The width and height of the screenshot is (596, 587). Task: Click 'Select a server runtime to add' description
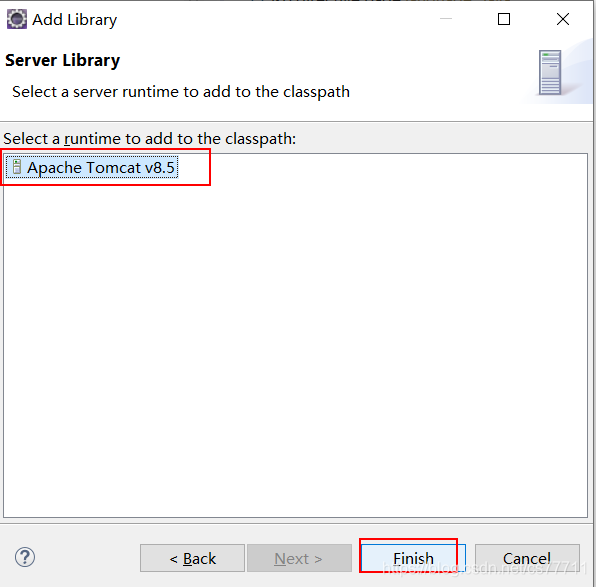181,92
